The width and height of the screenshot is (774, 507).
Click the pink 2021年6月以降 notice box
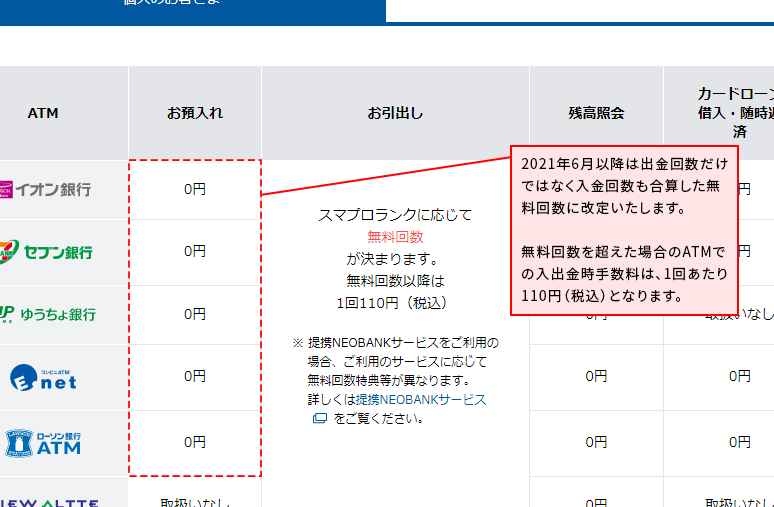(x=624, y=230)
